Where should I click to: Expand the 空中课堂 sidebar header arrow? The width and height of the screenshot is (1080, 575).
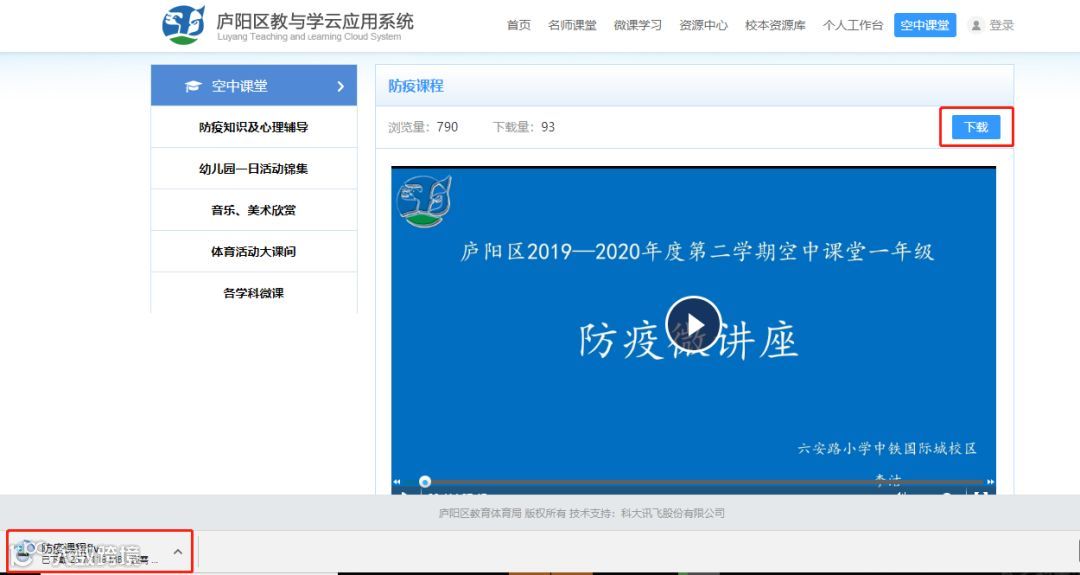click(340, 86)
